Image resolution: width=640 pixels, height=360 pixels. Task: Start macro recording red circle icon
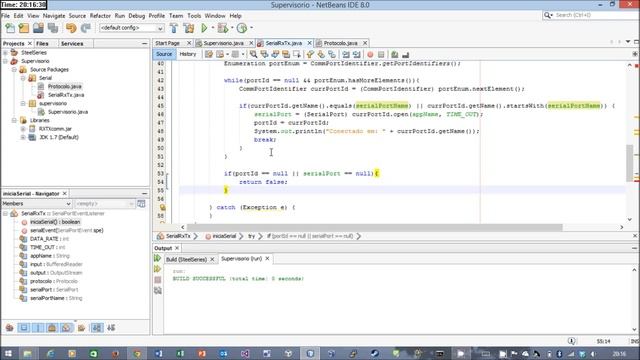click(370, 54)
